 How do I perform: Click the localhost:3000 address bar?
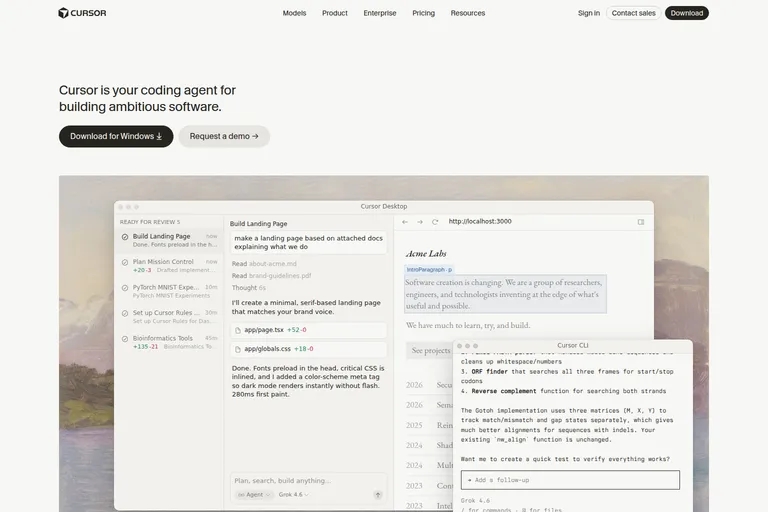coord(480,221)
